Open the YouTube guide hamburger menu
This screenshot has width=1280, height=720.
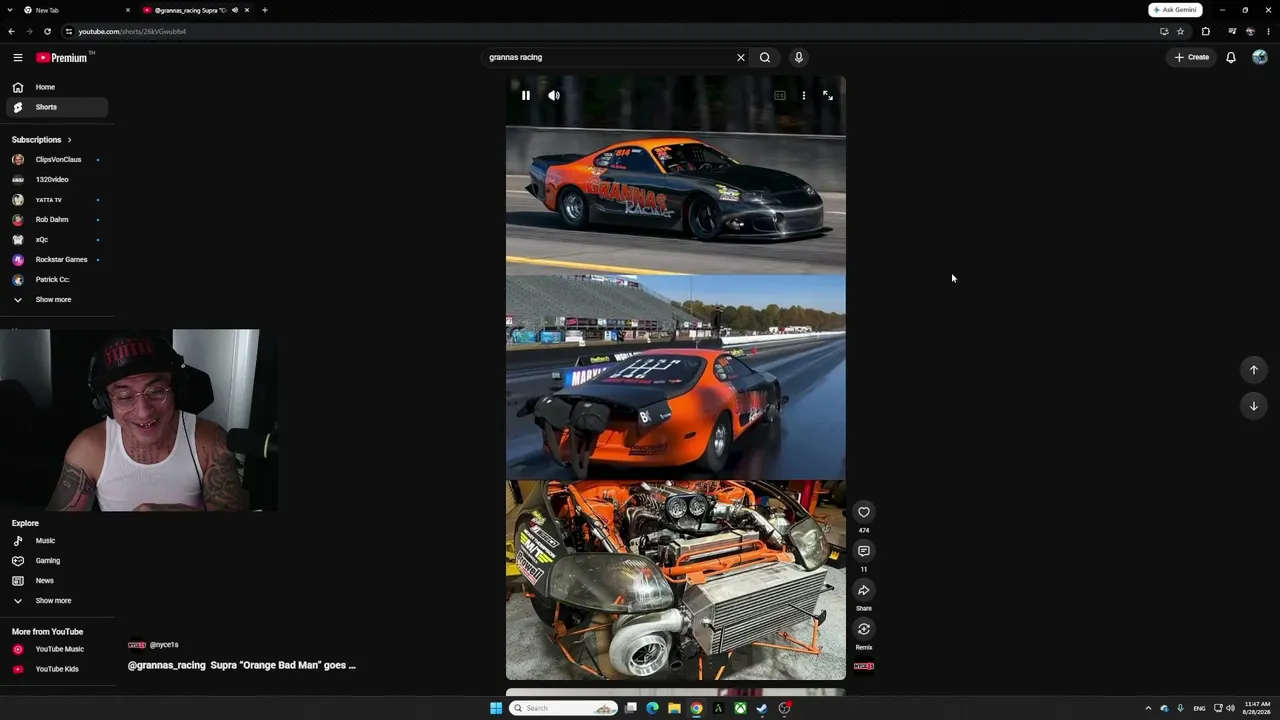[x=17, y=57]
